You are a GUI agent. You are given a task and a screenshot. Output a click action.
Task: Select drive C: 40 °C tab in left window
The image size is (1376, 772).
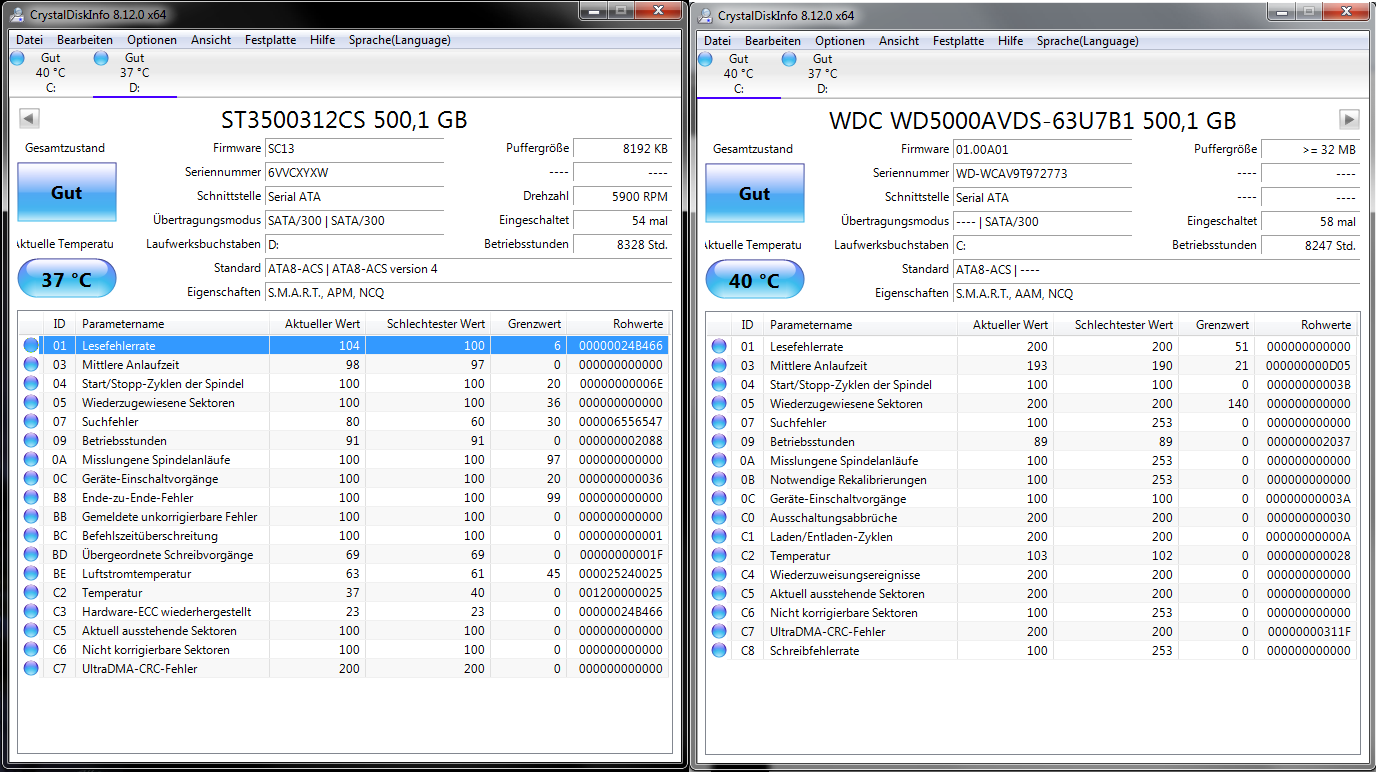(49, 73)
